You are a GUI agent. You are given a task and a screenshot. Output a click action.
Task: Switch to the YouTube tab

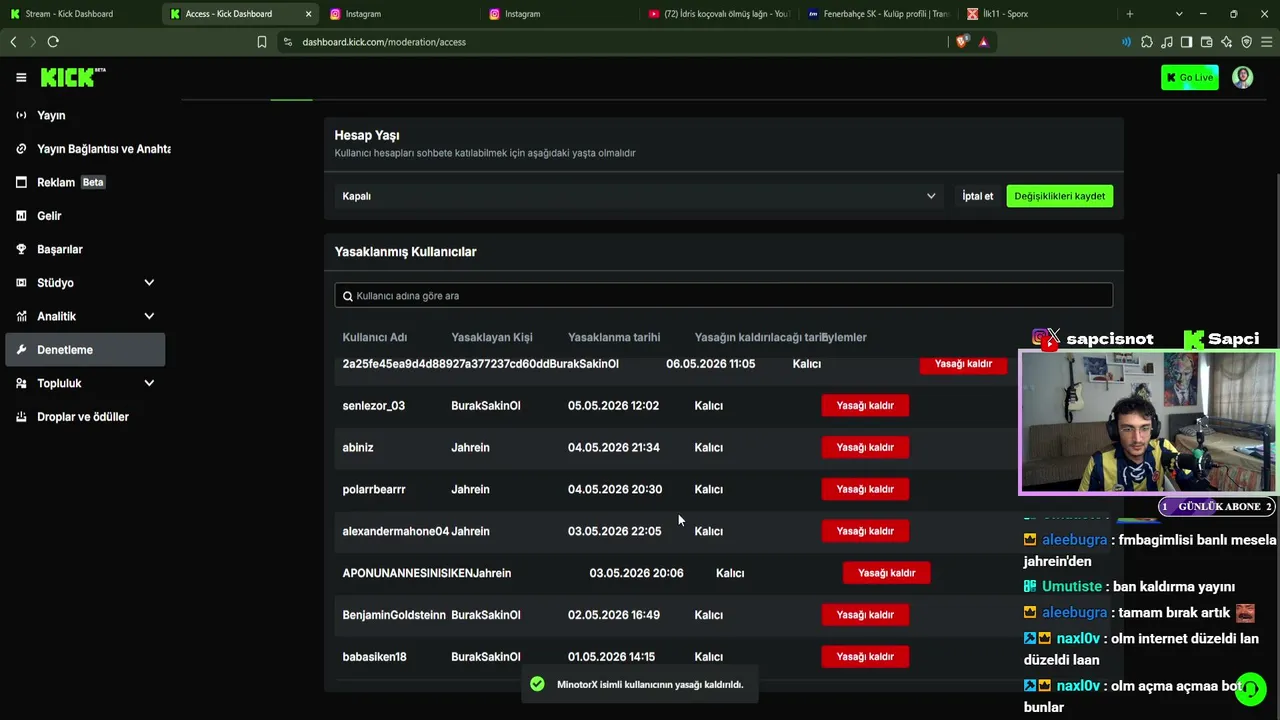click(720, 14)
